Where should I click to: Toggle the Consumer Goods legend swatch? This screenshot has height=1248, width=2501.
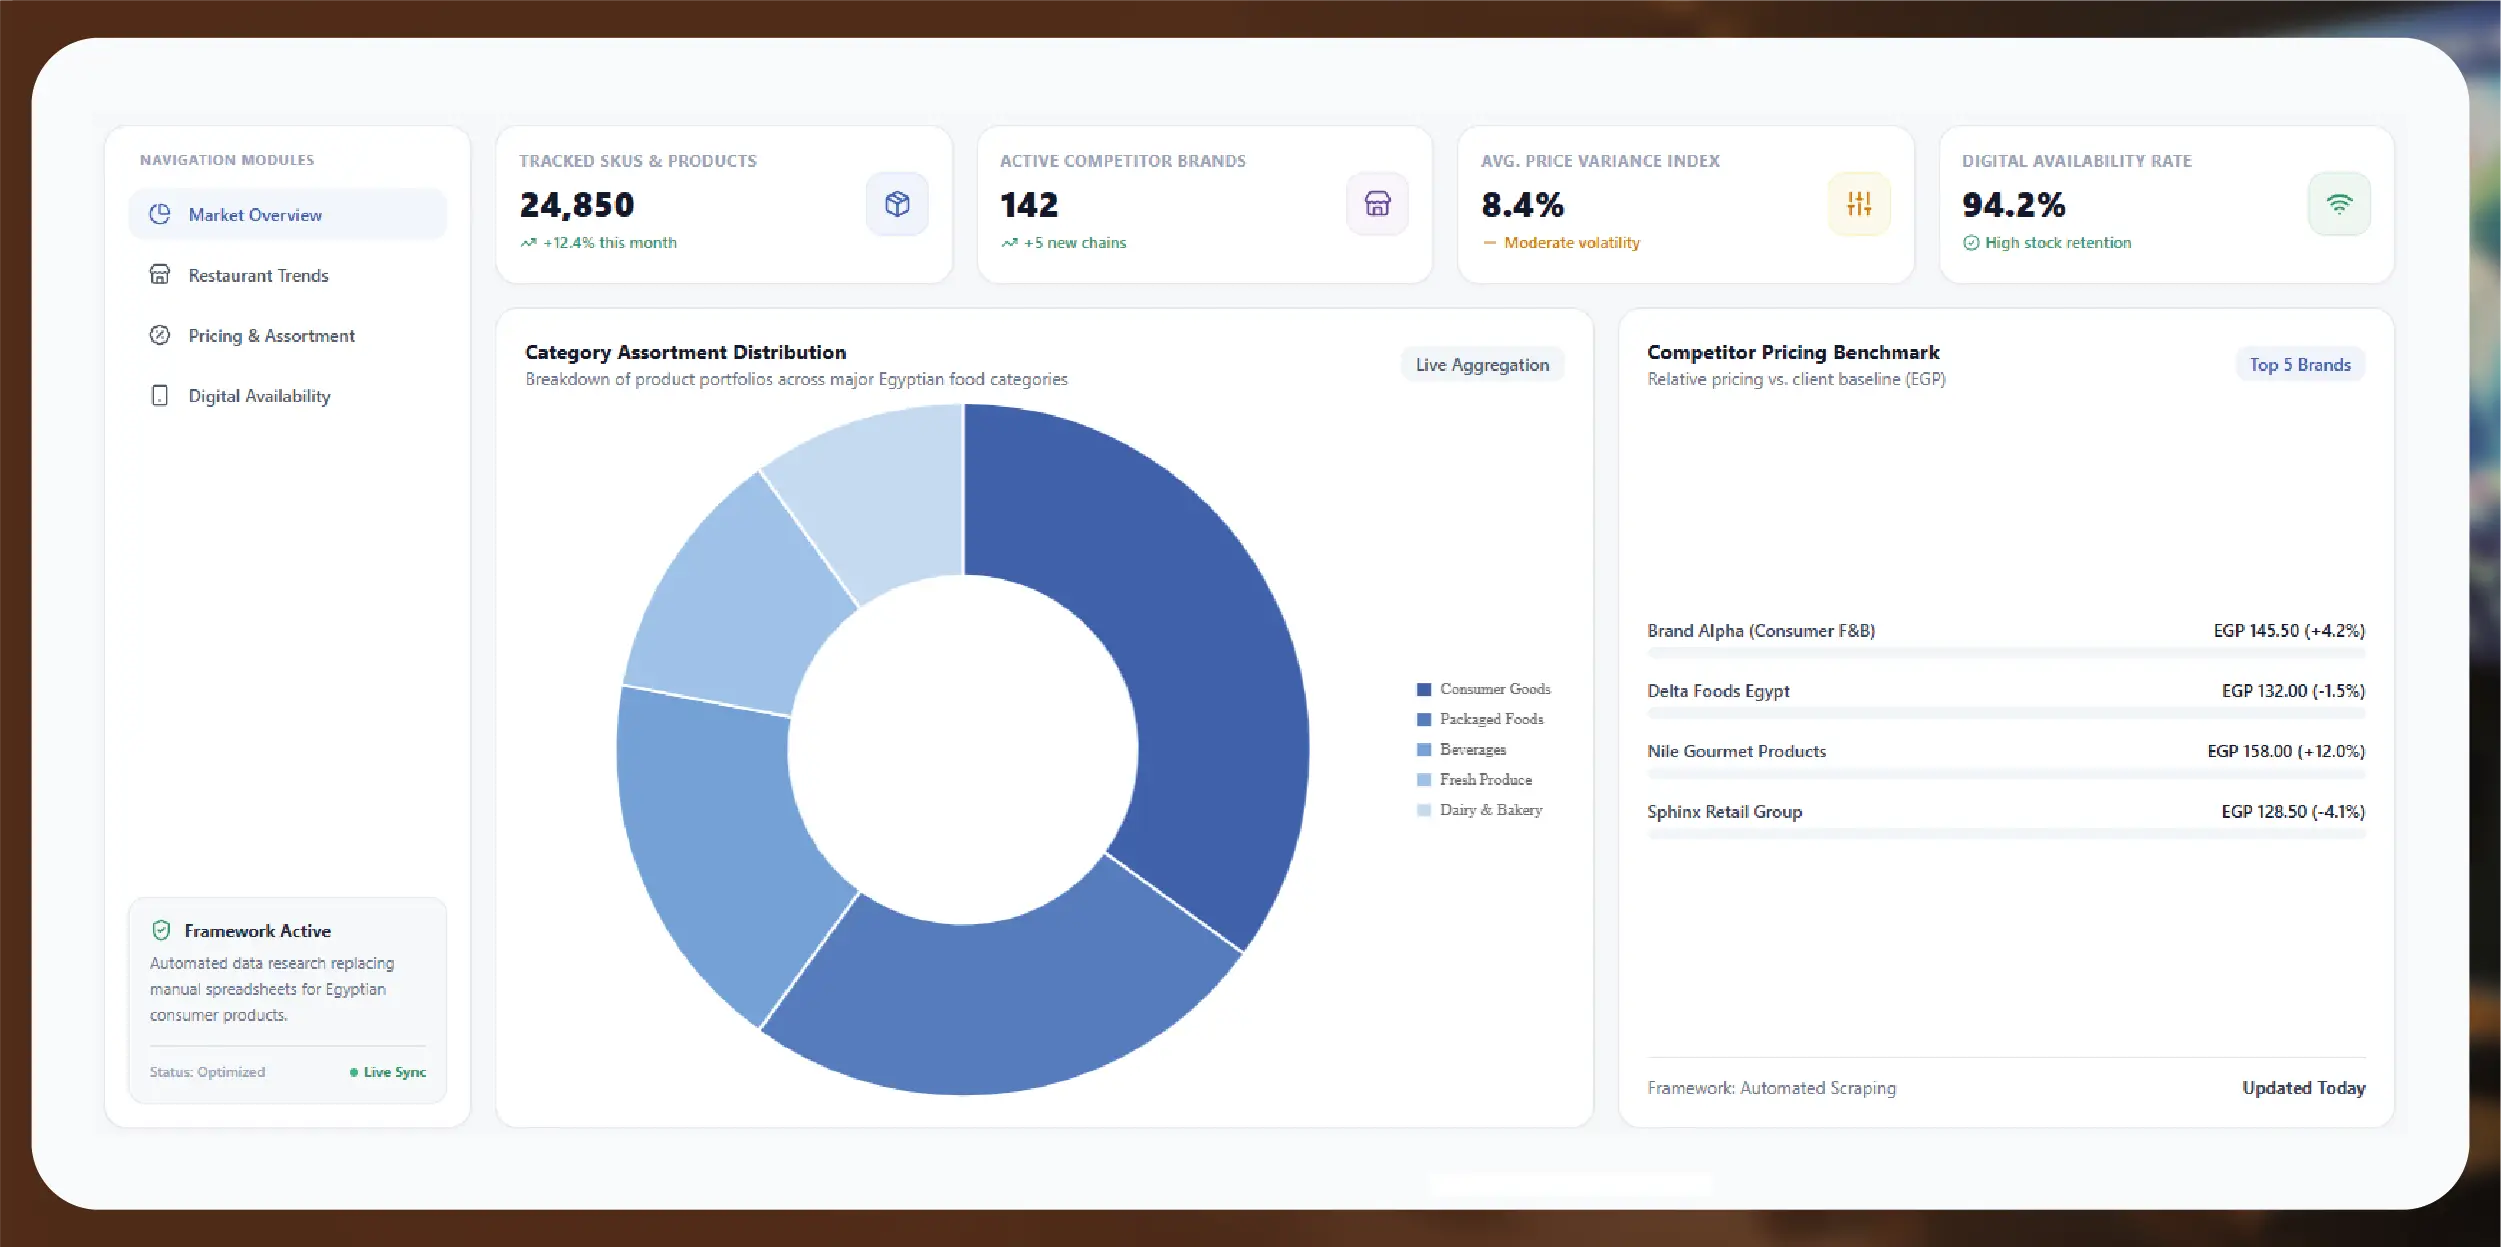pos(1424,690)
